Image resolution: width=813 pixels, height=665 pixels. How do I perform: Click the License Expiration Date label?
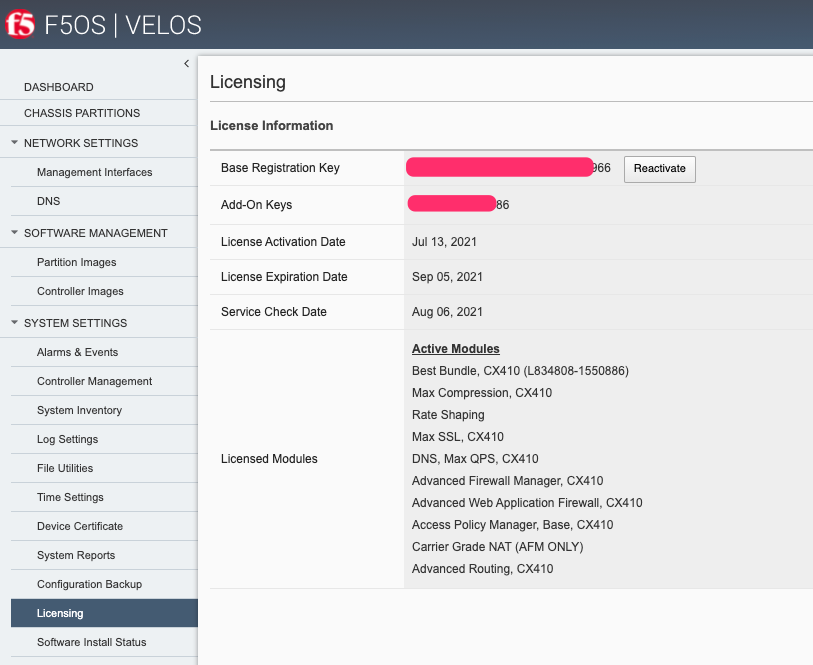point(284,277)
